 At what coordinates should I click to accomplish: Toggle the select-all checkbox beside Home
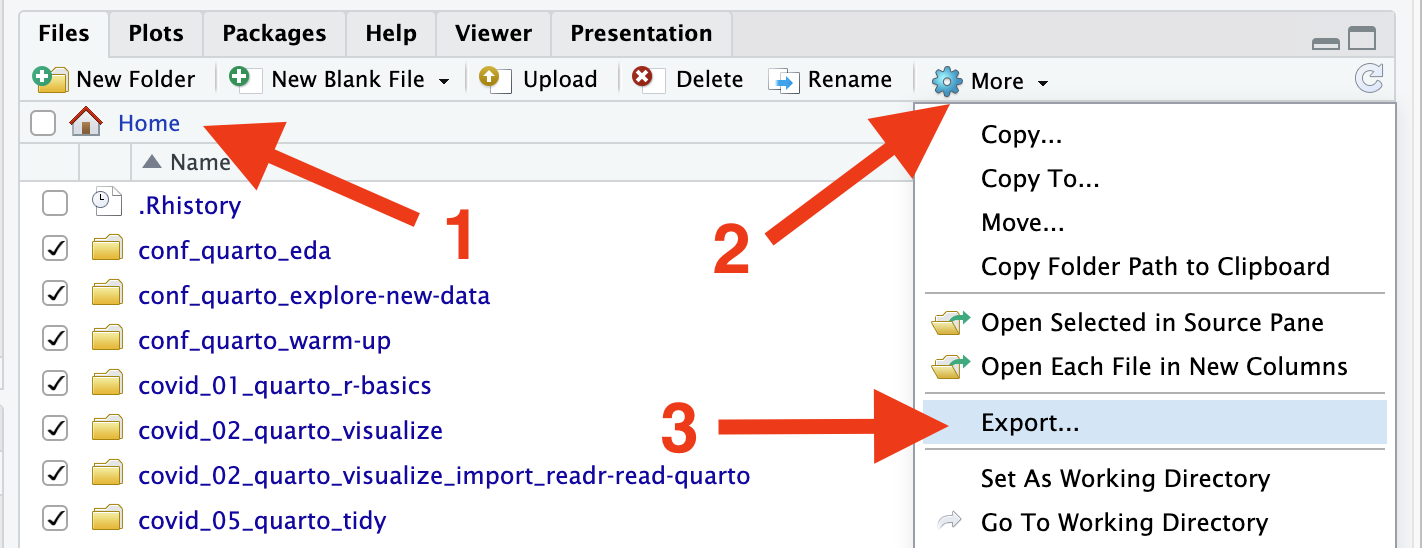point(43,123)
